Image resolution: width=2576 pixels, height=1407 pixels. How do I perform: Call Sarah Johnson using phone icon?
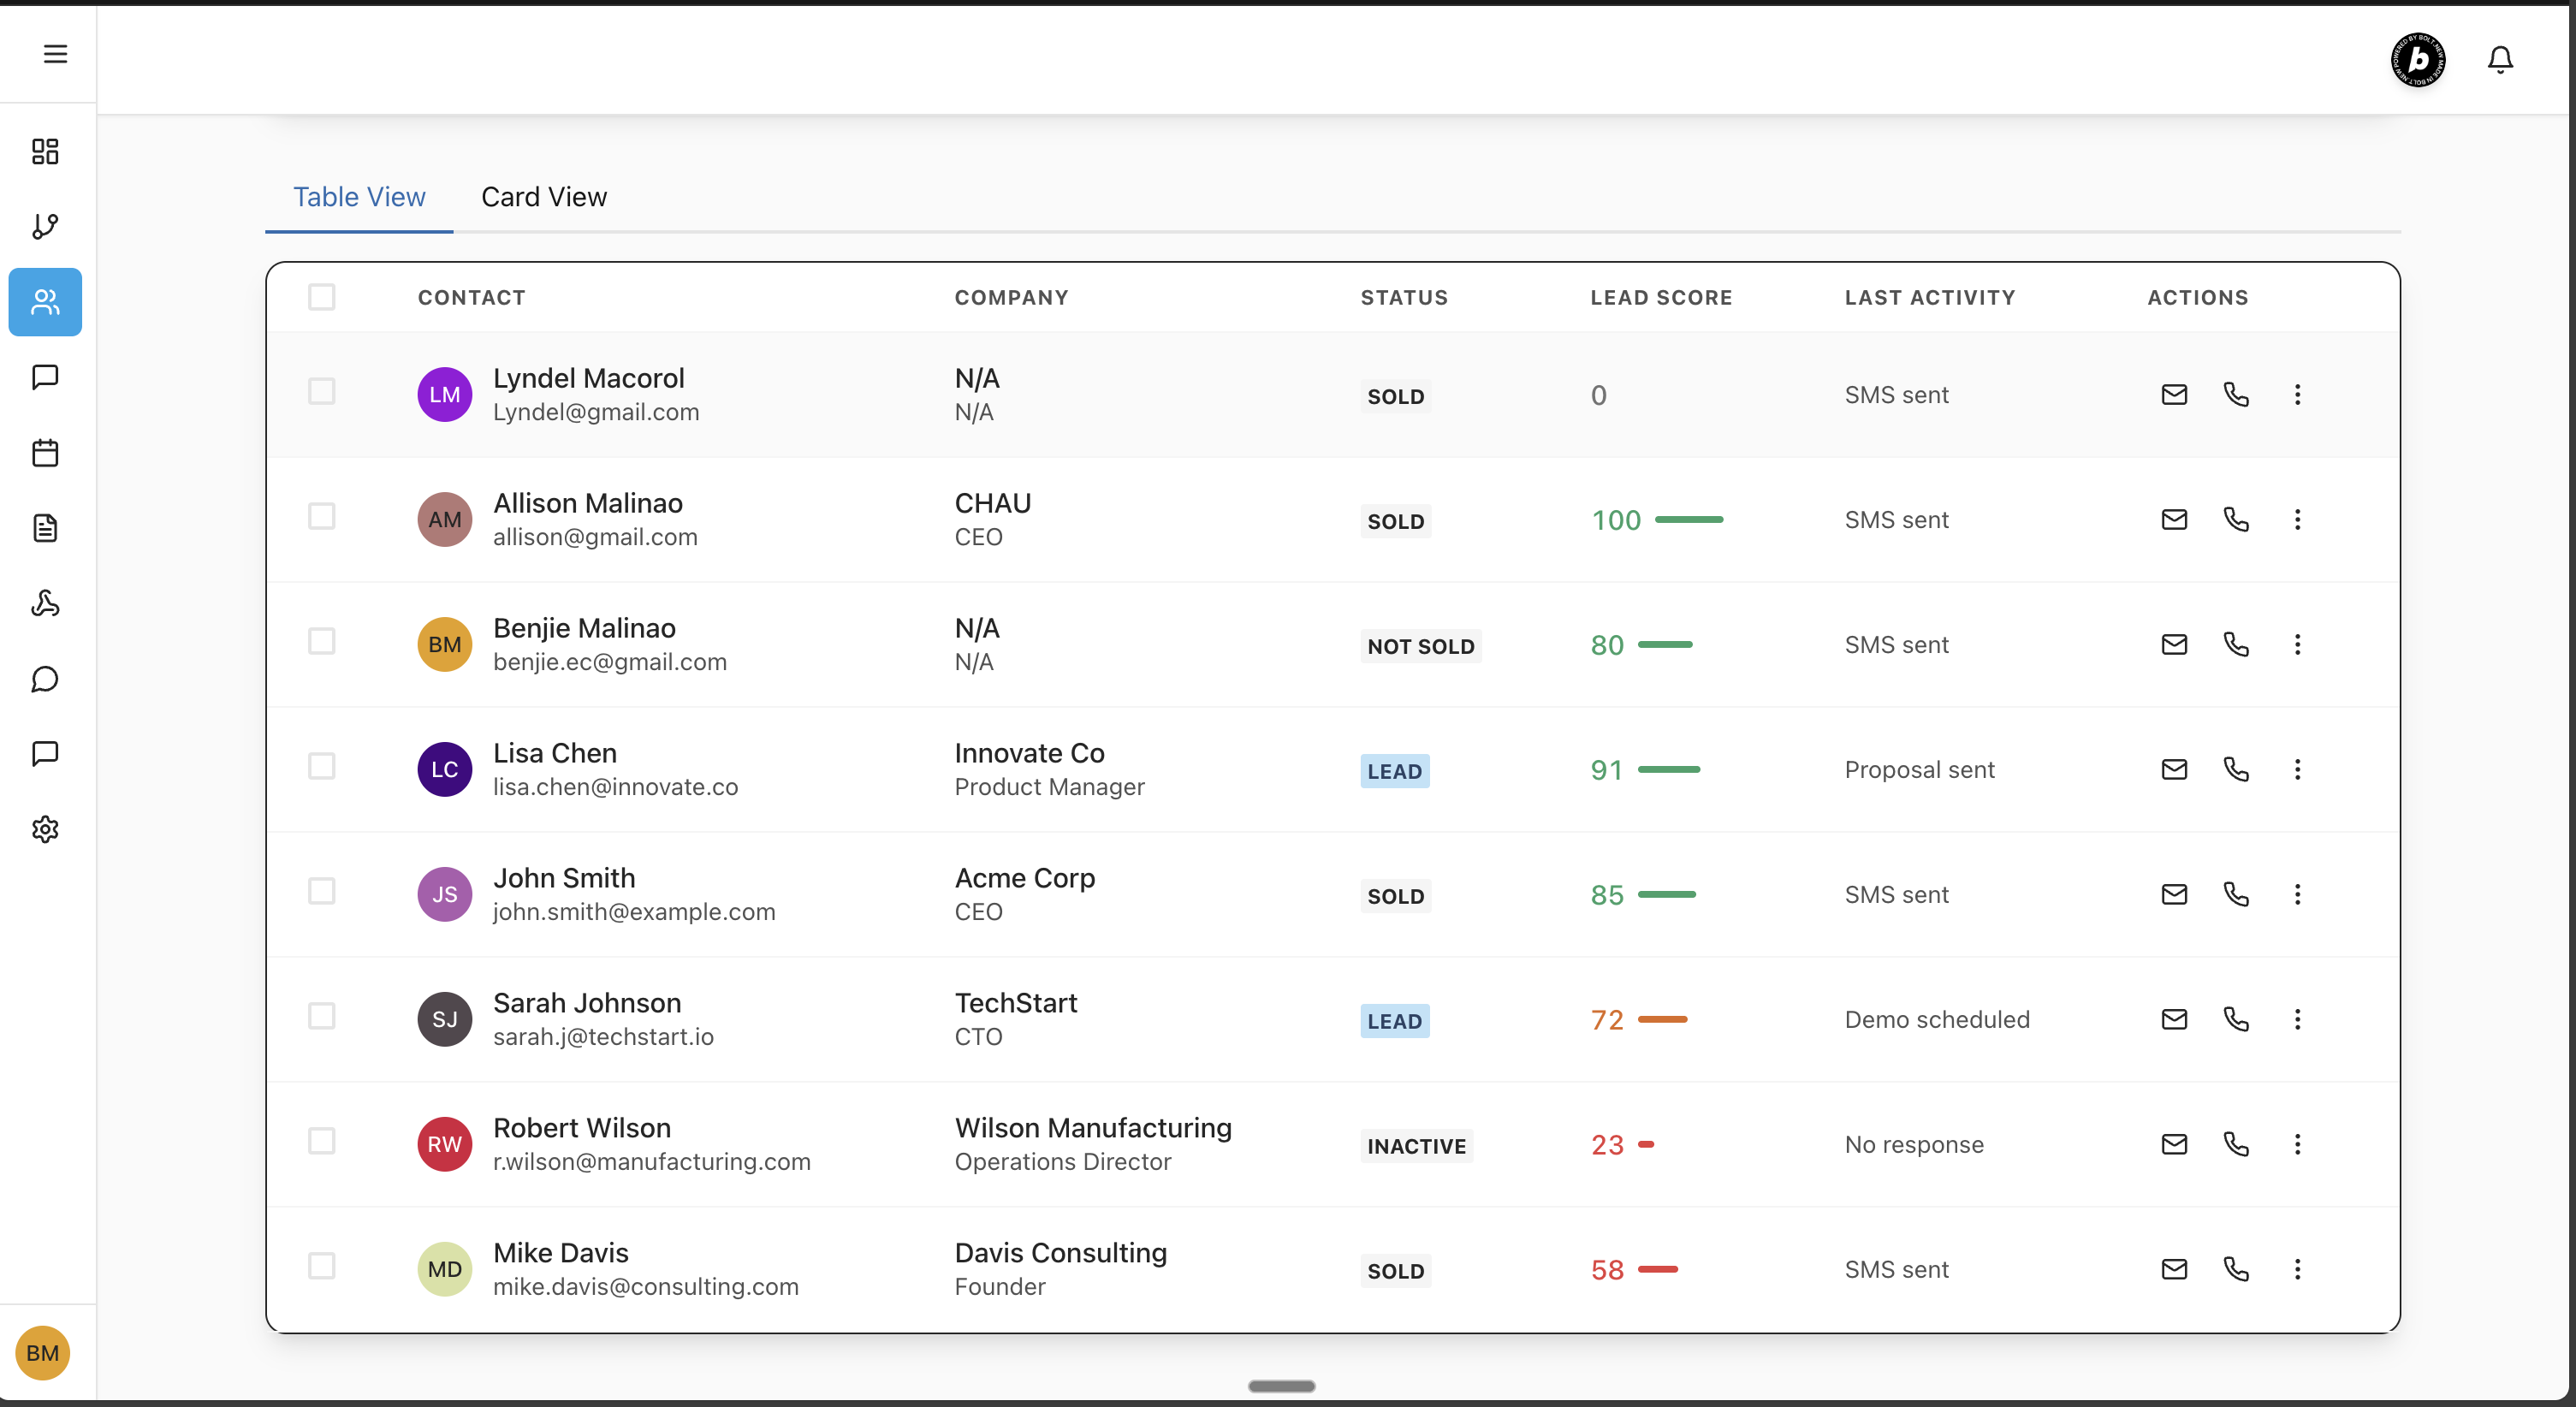2236,1019
